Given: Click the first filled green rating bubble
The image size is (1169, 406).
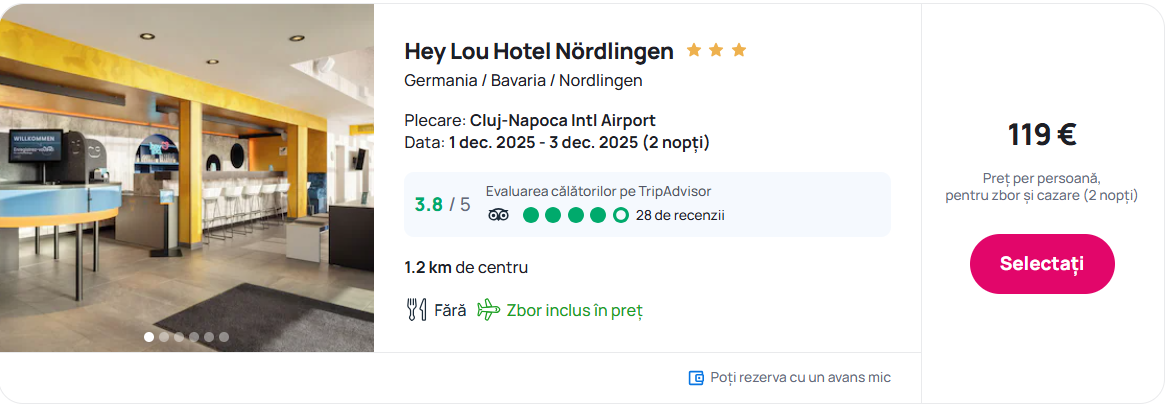Looking at the screenshot, I should (531, 215).
